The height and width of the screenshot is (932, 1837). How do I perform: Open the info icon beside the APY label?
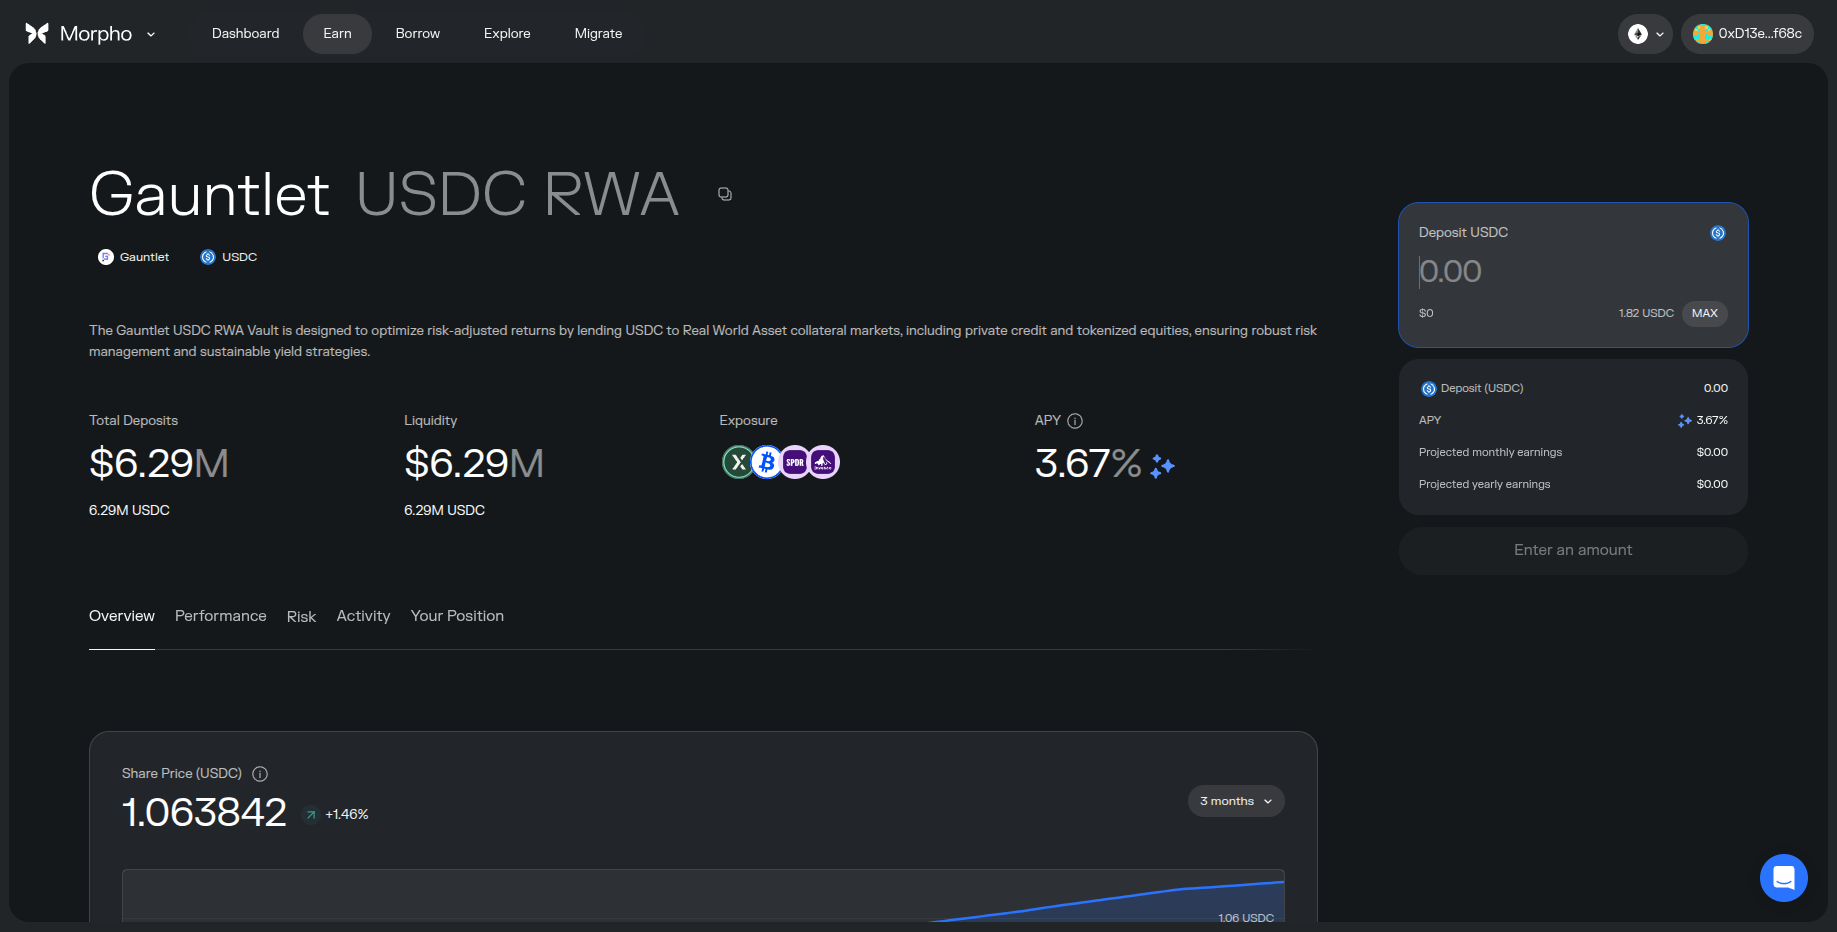[x=1075, y=421]
